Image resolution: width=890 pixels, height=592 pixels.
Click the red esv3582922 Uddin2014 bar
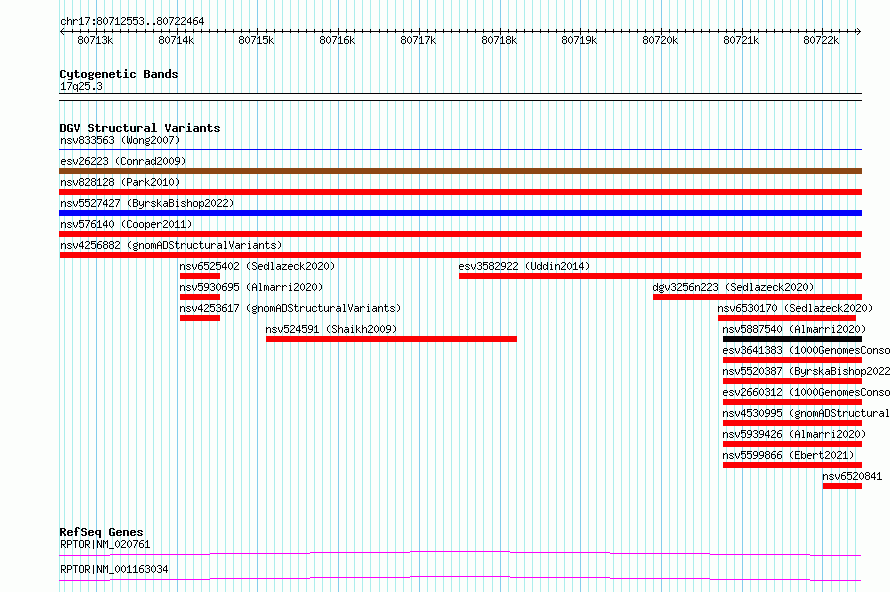[x=660, y=276]
